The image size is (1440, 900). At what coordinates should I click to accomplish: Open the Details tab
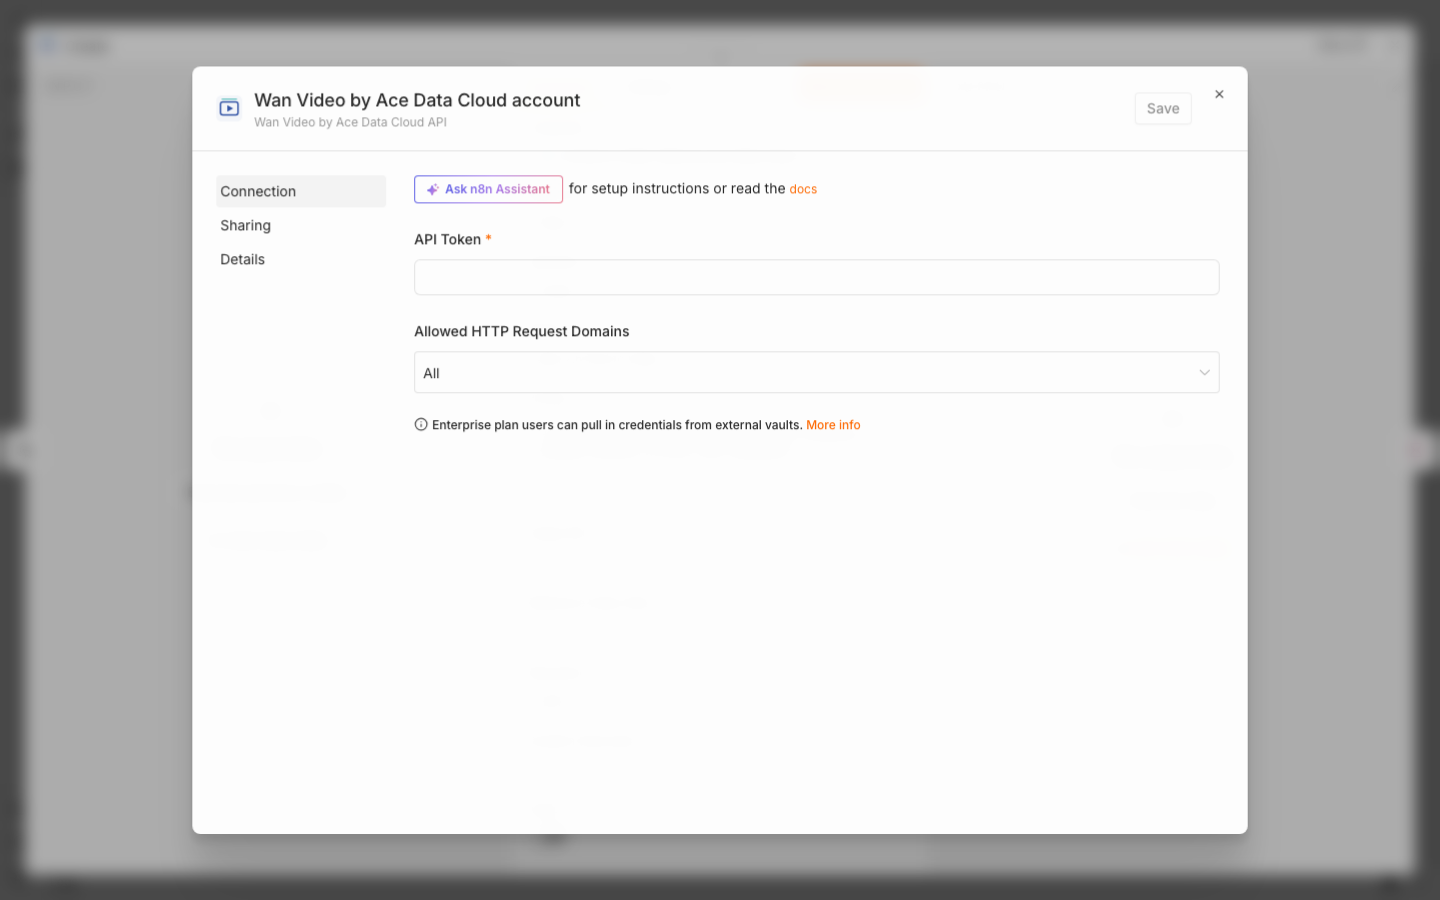point(301,259)
